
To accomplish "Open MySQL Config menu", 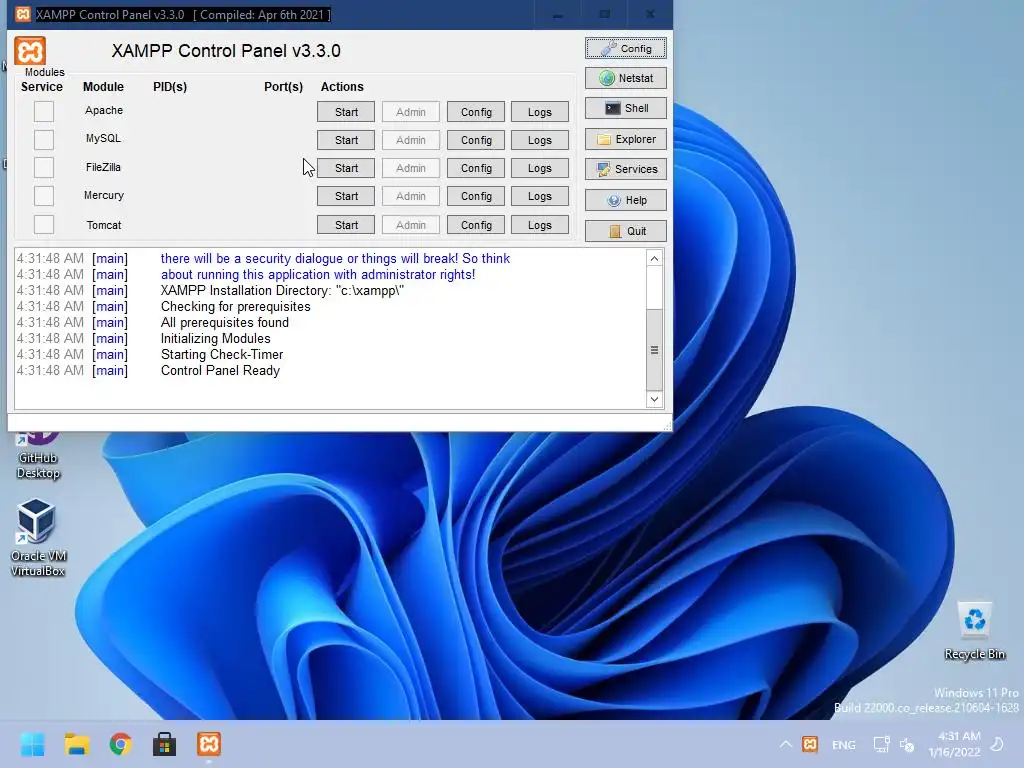I will pos(476,140).
